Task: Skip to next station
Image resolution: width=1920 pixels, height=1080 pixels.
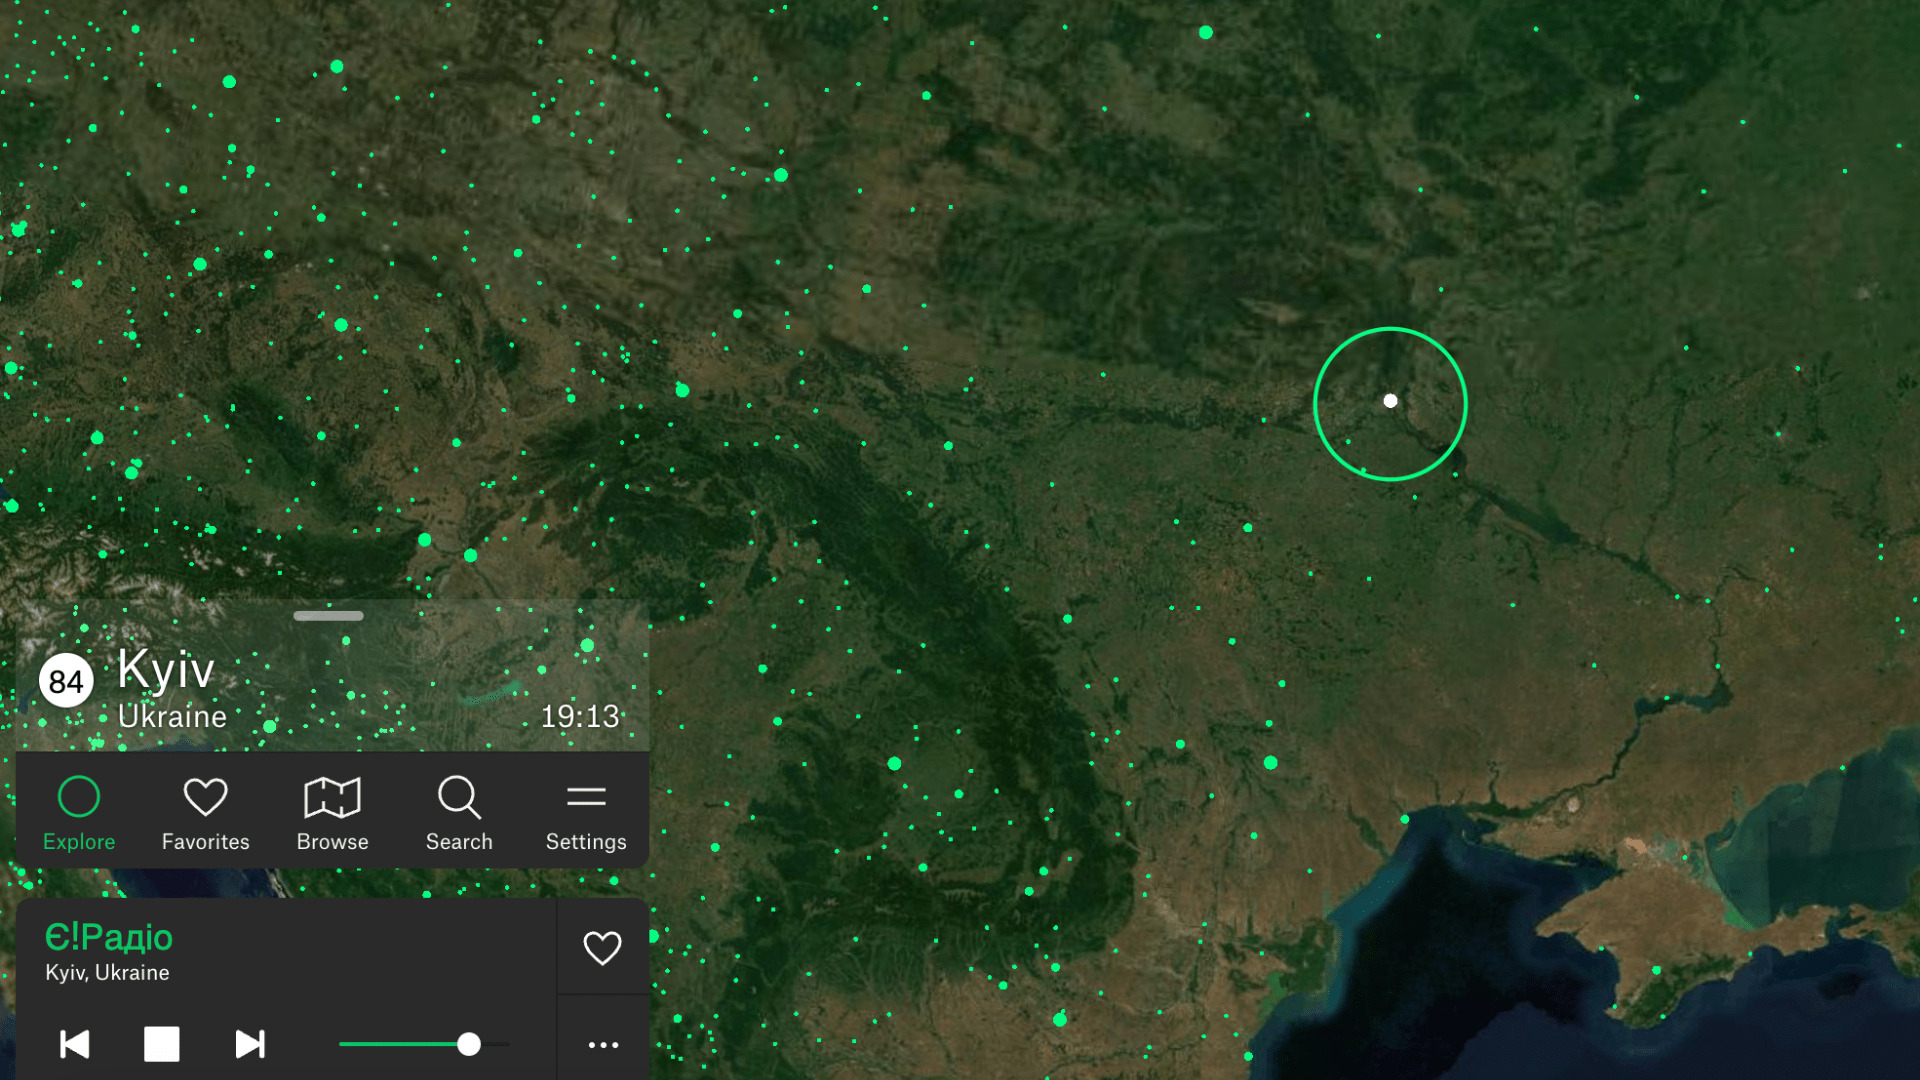Action: click(250, 1044)
